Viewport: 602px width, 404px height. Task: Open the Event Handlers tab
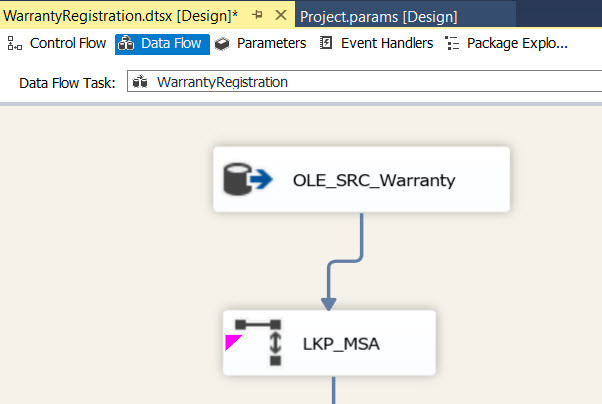pos(387,44)
